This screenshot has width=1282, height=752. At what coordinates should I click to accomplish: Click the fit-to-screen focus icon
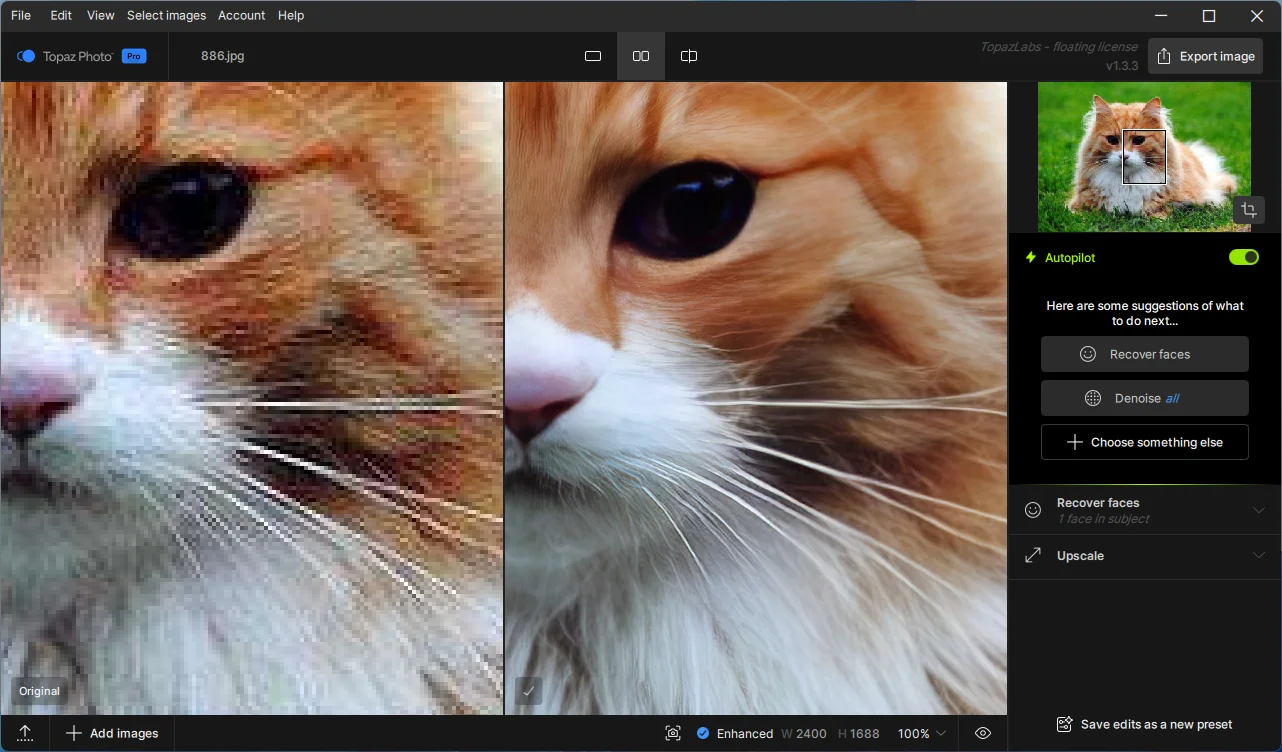coord(673,733)
